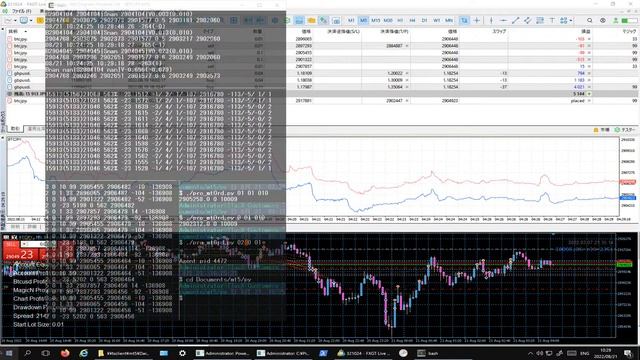Pick the trendline drawing tool
This screenshot has width=640, height=360.
click(516, 20)
